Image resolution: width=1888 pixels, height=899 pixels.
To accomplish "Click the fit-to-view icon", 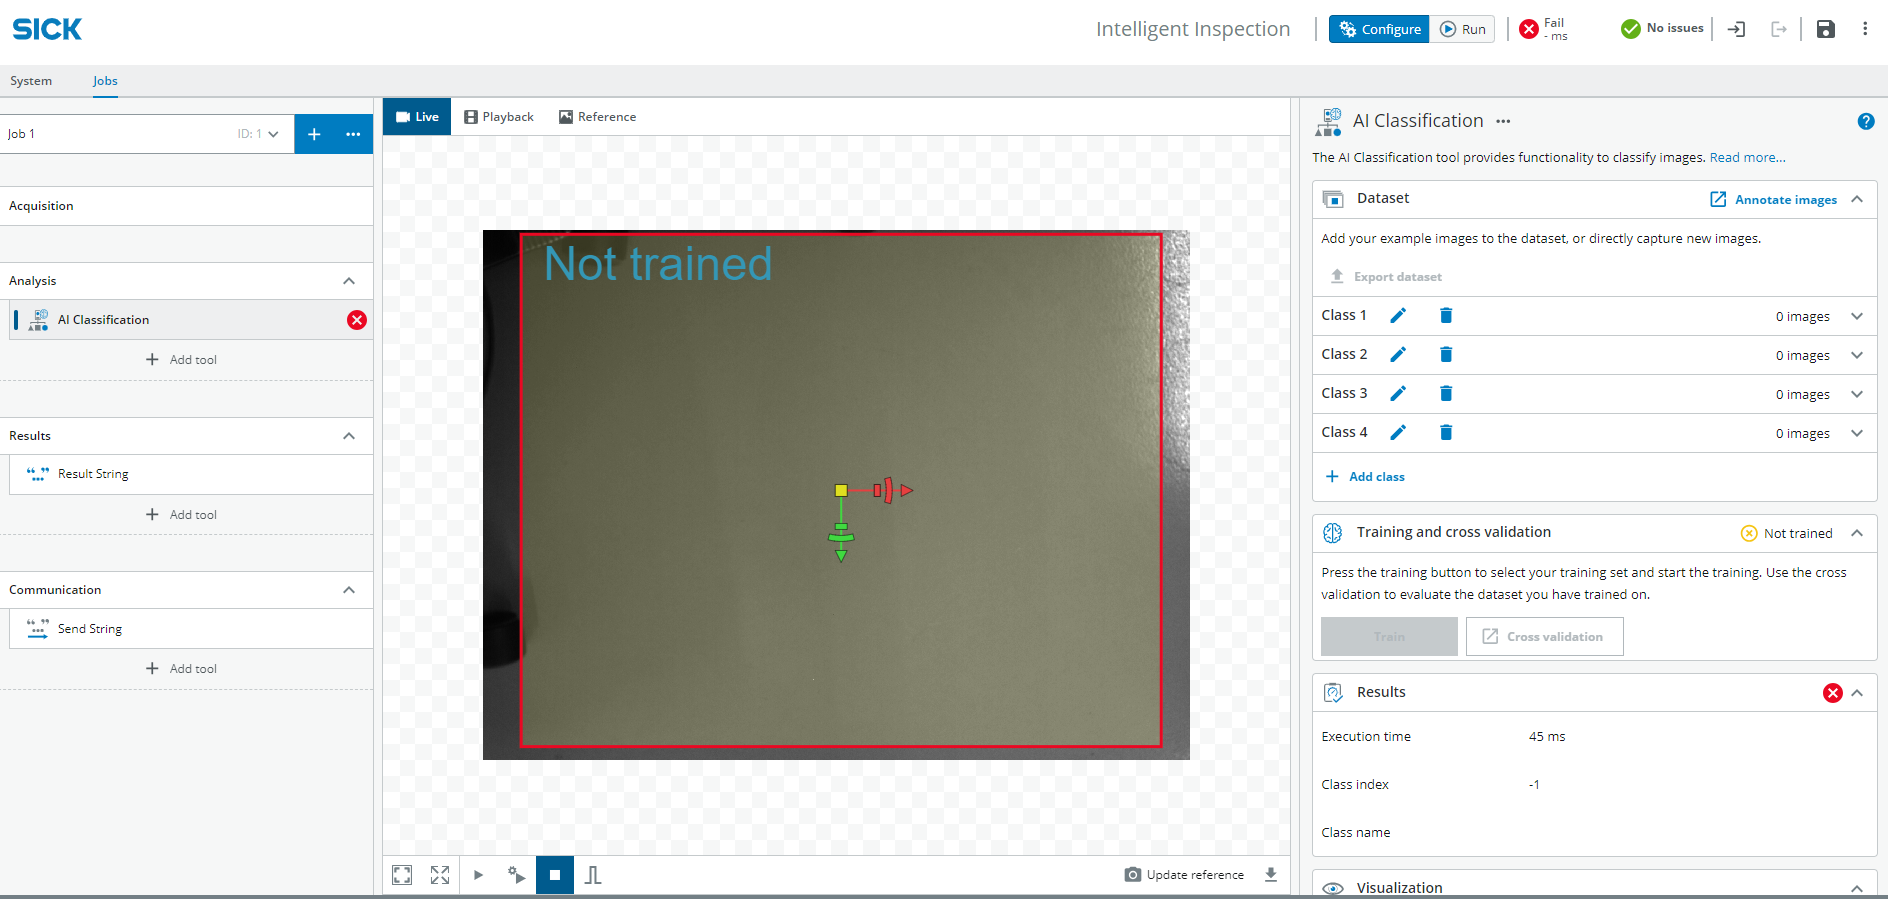I will (402, 875).
